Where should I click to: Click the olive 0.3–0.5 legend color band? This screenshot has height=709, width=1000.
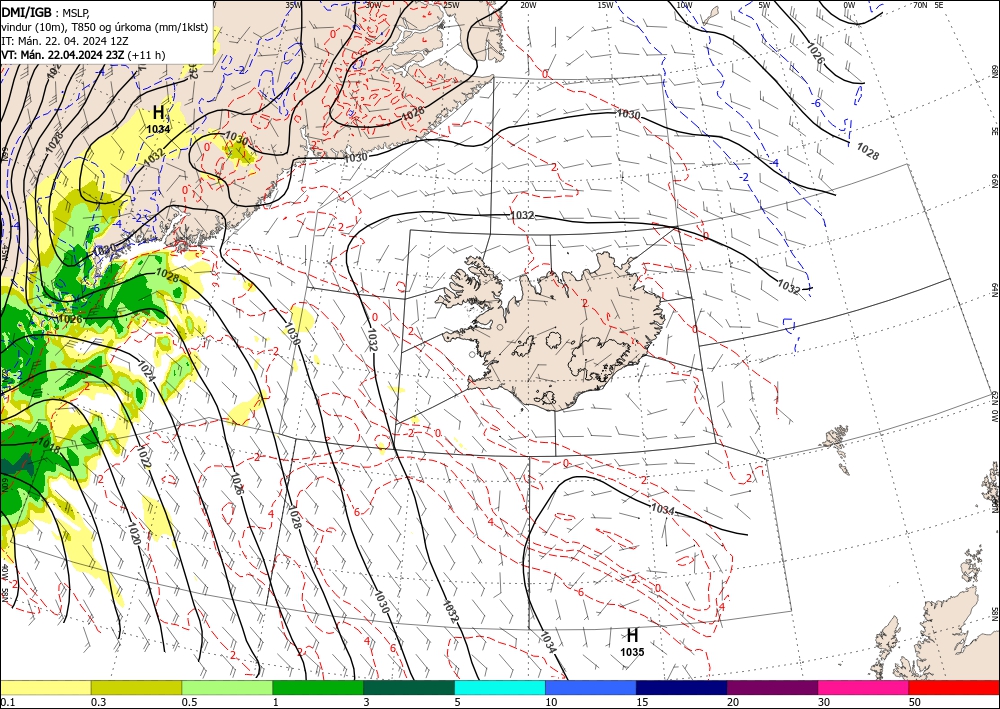(x=136, y=687)
